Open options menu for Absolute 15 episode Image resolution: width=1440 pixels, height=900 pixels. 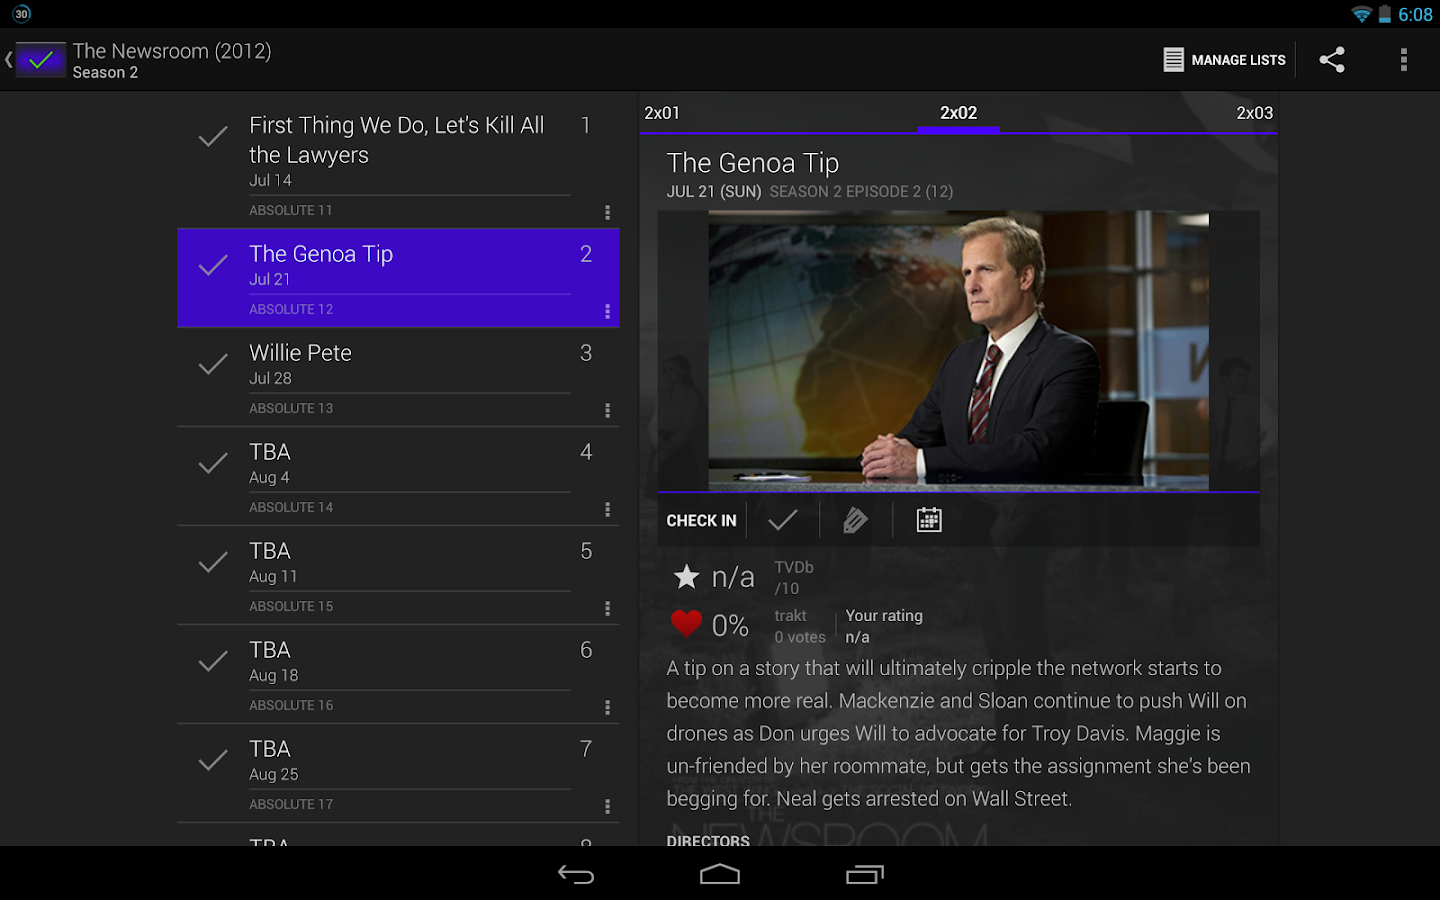pyautogui.click(x=607, y=608)
